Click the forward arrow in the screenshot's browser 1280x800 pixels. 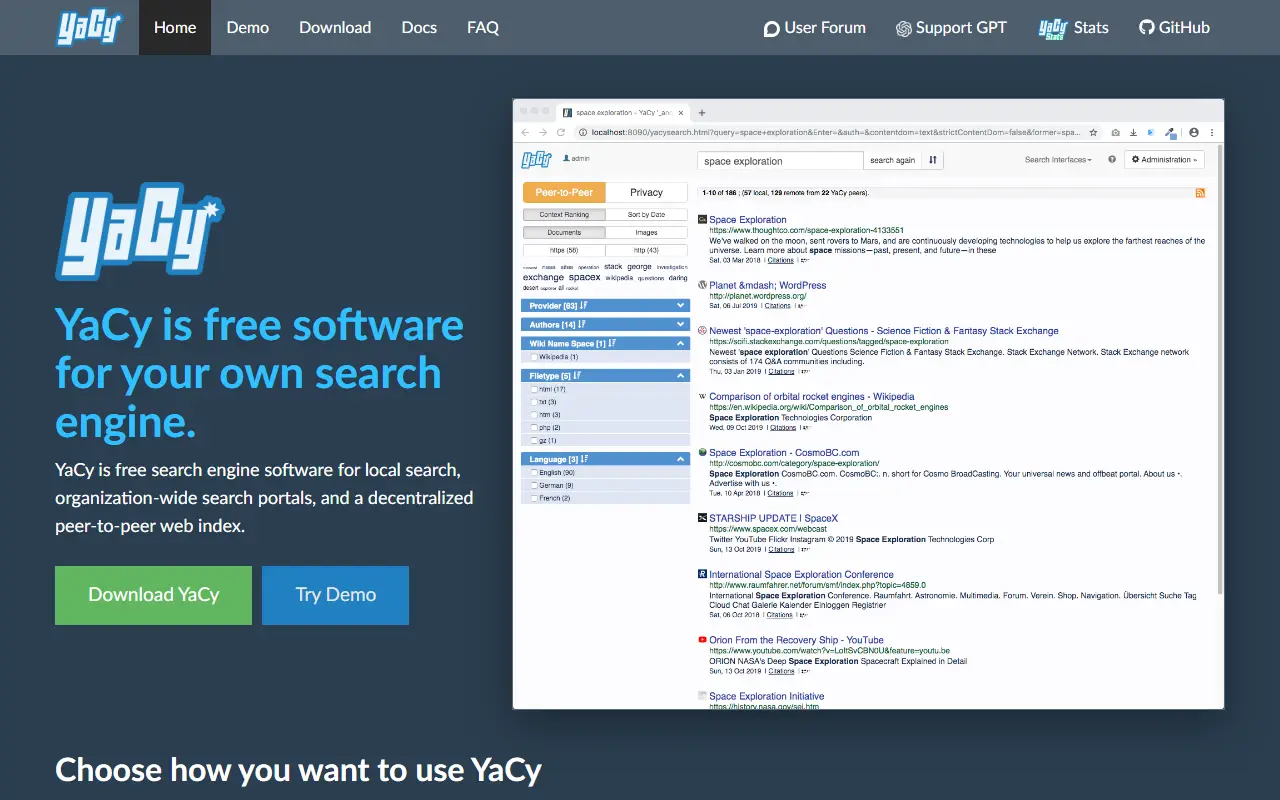coord(543,132)
